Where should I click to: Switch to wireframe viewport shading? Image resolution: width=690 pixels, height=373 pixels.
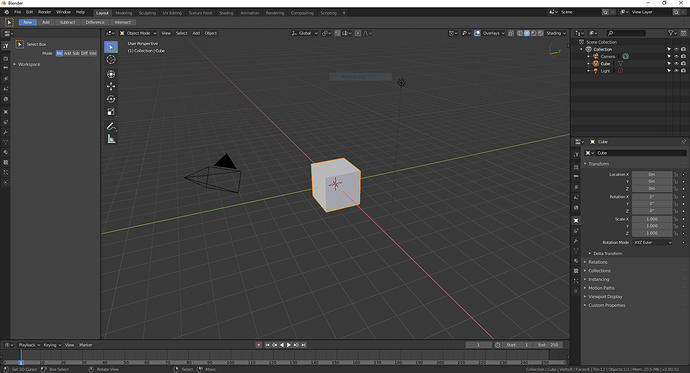520,33
